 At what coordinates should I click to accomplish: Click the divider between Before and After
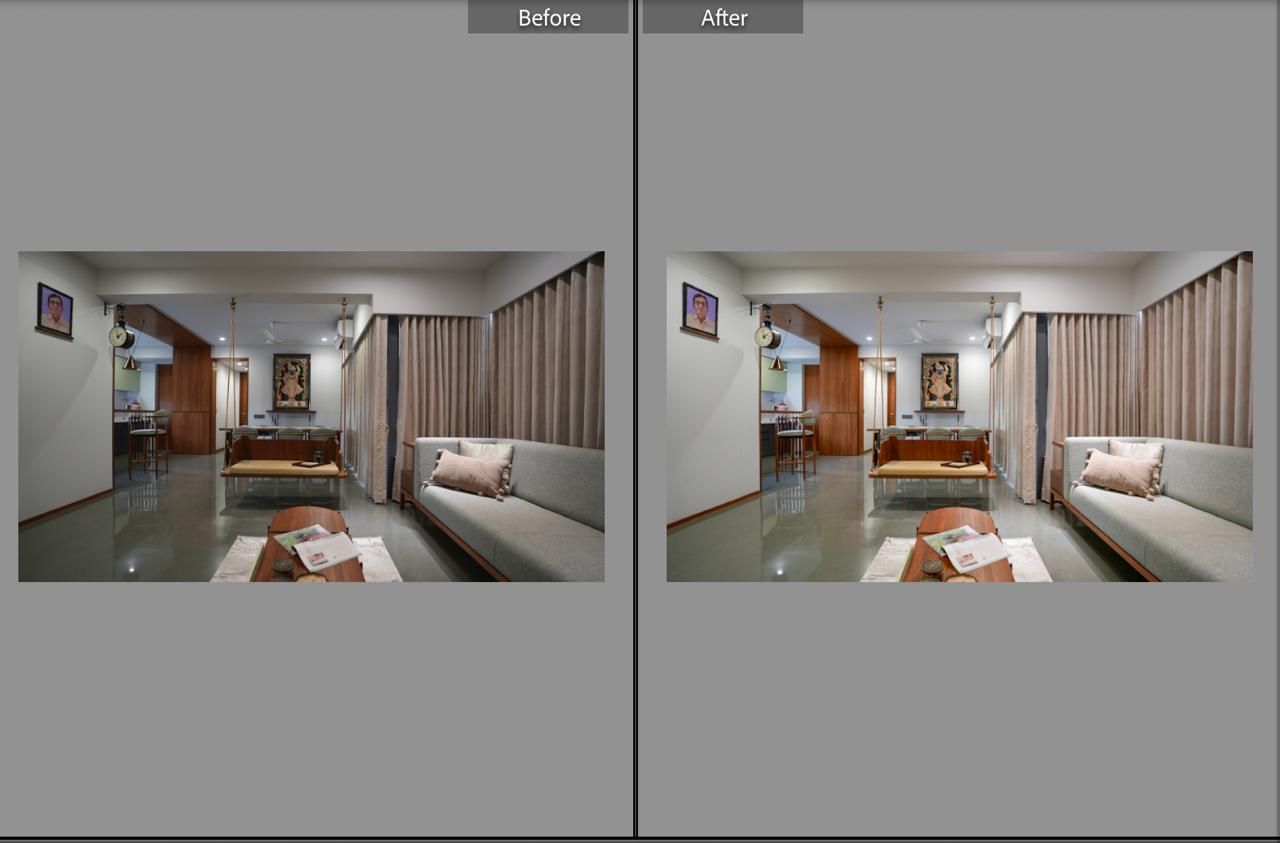635,418
